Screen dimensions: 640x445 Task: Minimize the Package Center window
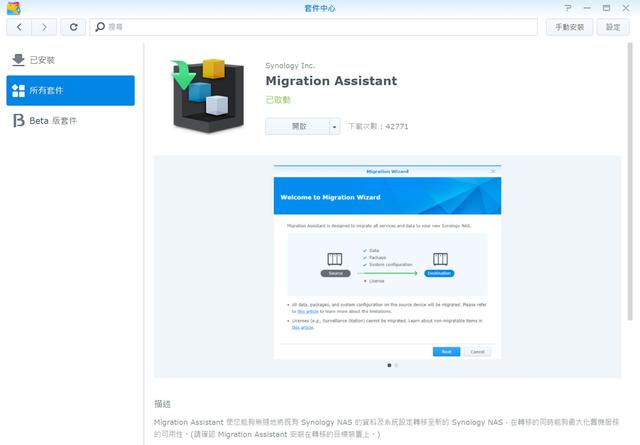point(588,8)
